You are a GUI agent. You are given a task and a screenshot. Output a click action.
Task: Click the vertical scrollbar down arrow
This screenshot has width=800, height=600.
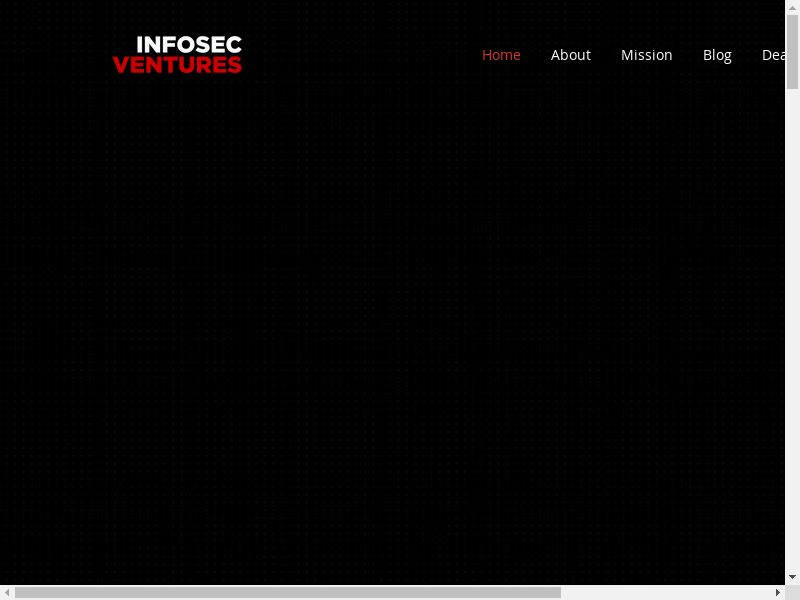[792, 577]
